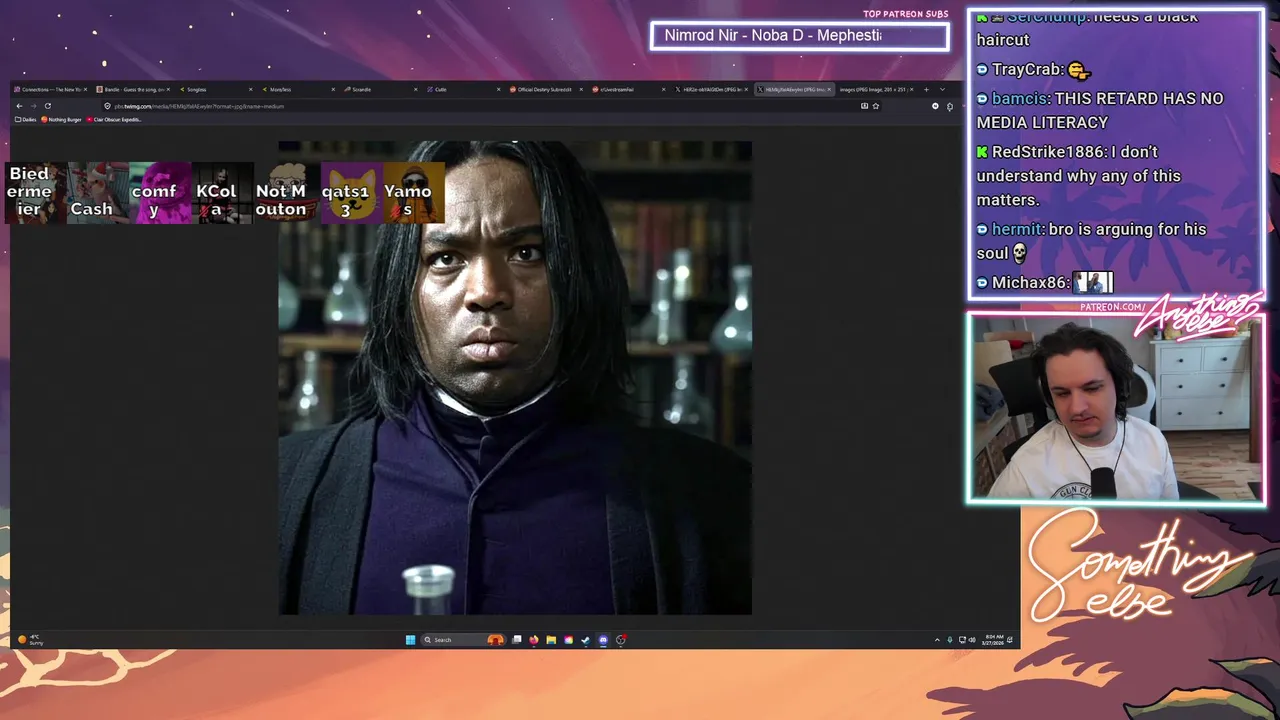Click the displayed JPEG image
1280x720 pixels.
(515, 378)
